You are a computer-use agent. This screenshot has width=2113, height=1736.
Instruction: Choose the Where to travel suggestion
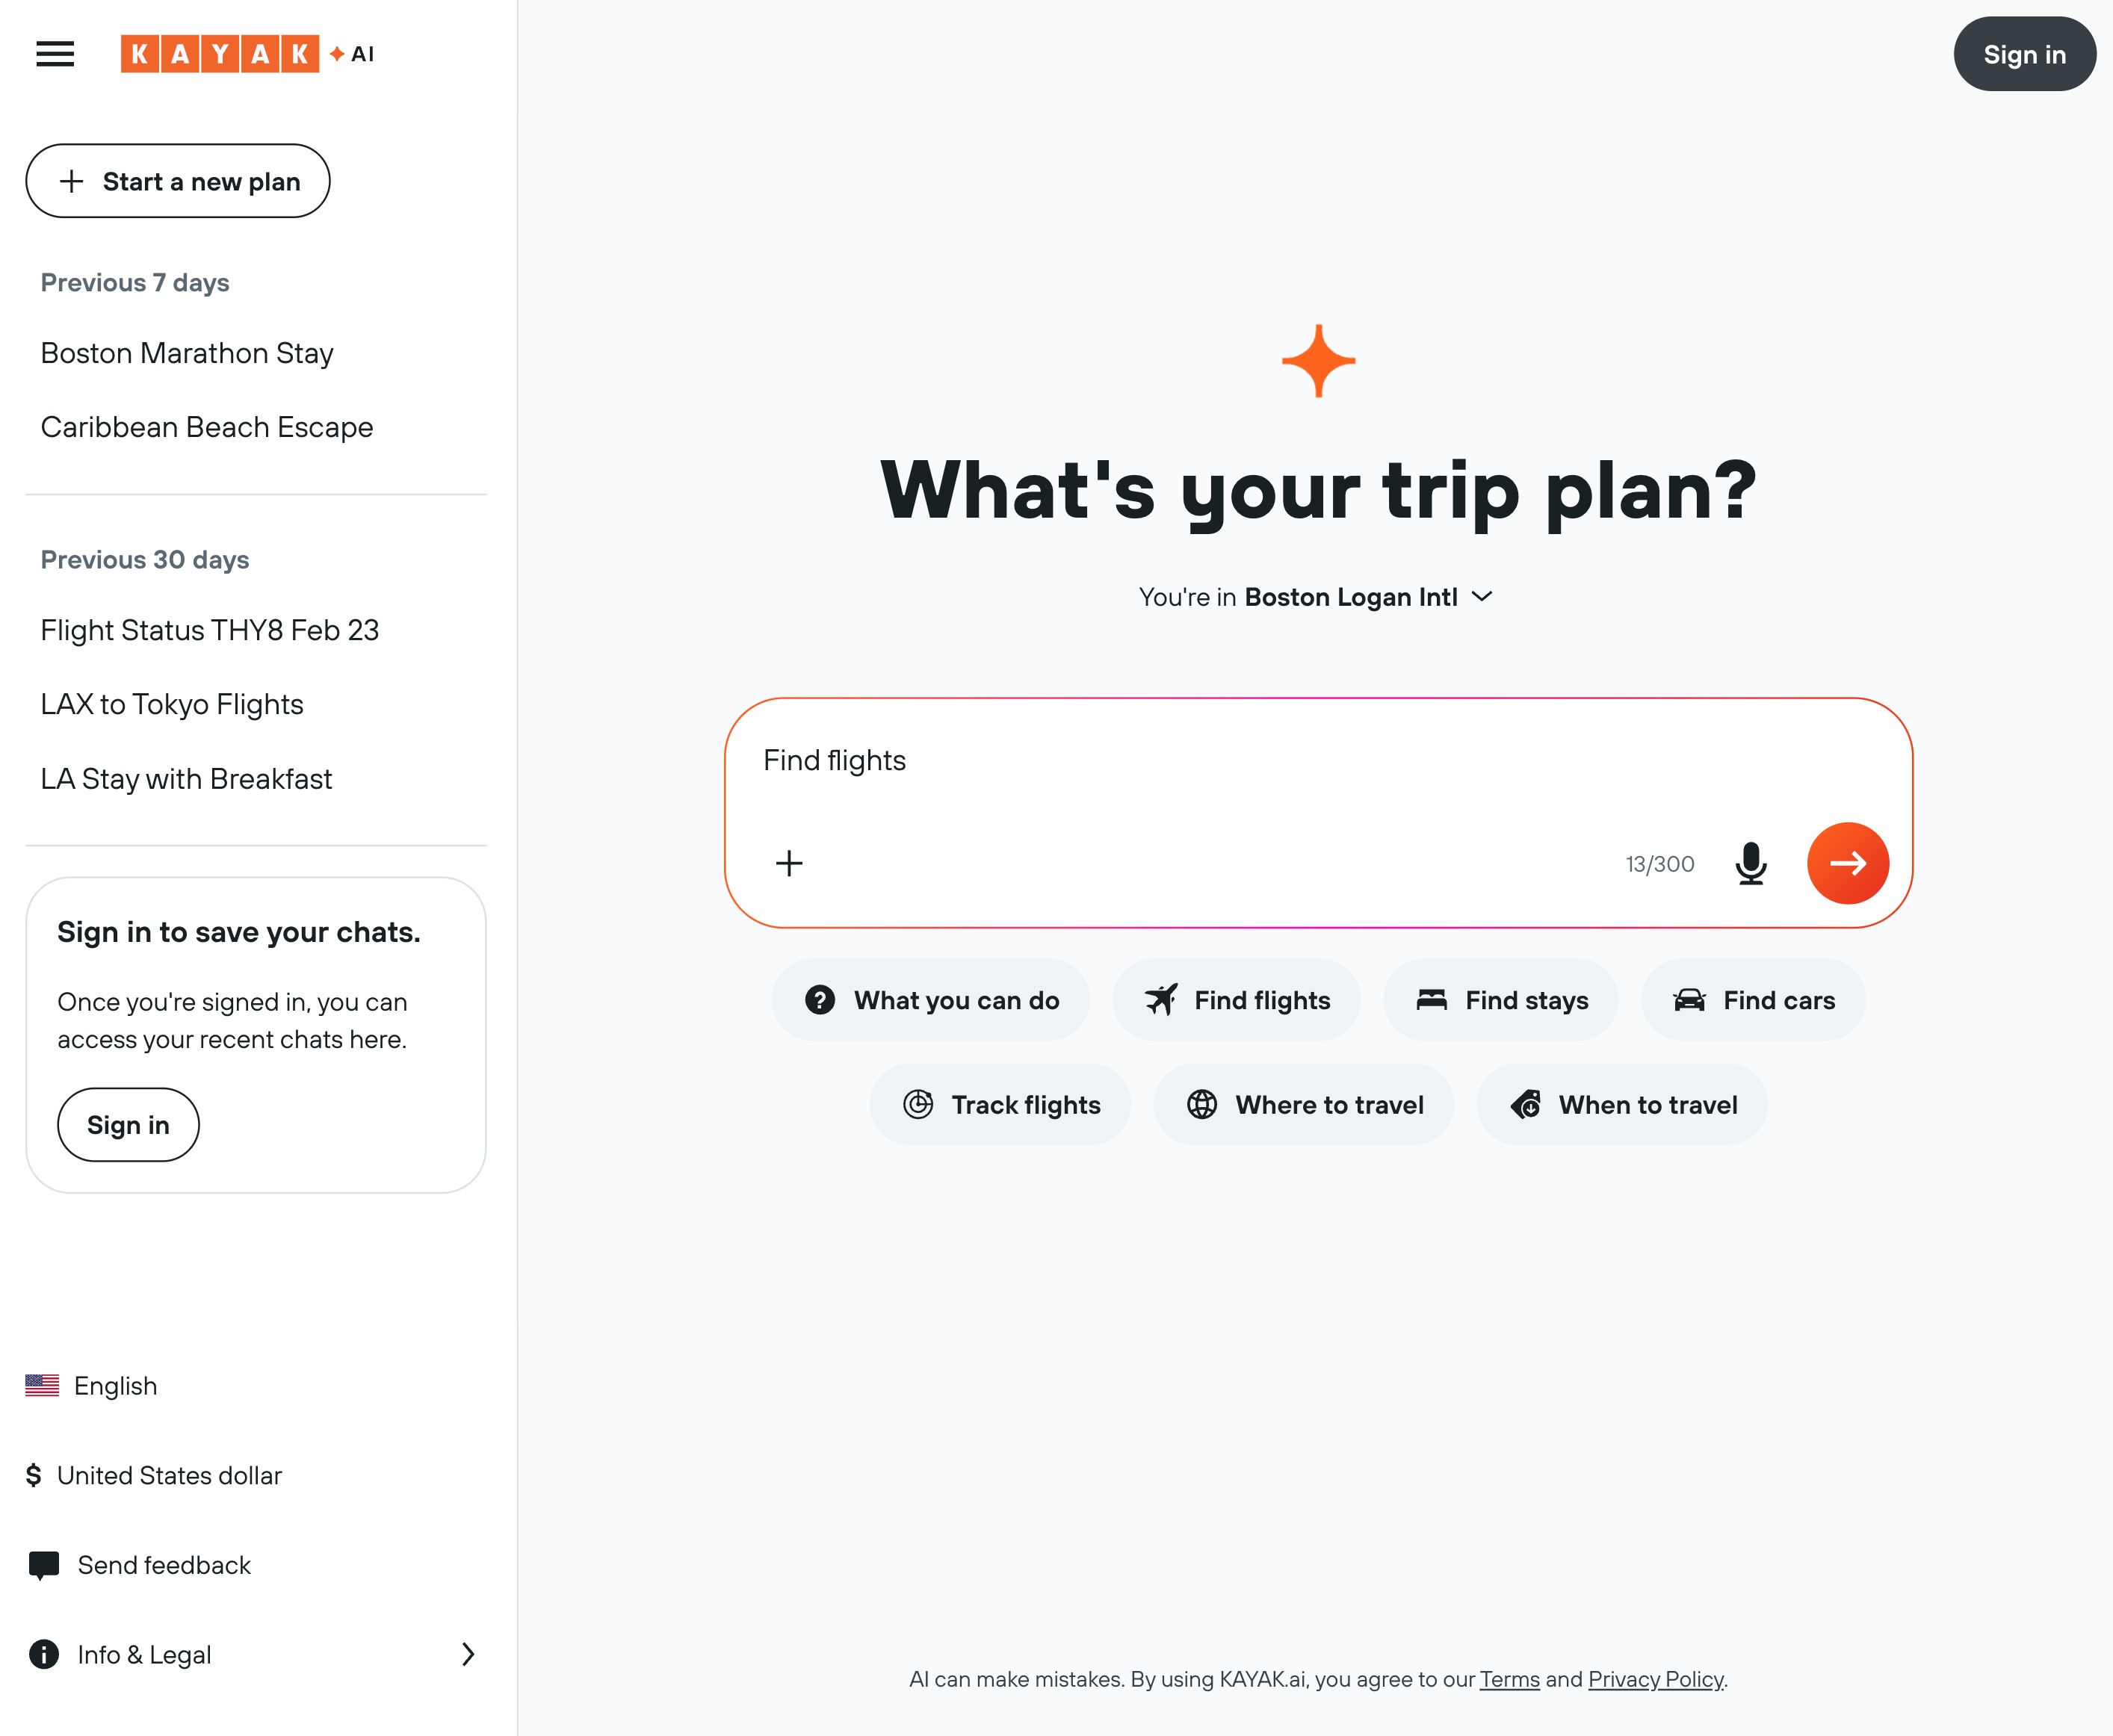[x=1303, y=1104]
